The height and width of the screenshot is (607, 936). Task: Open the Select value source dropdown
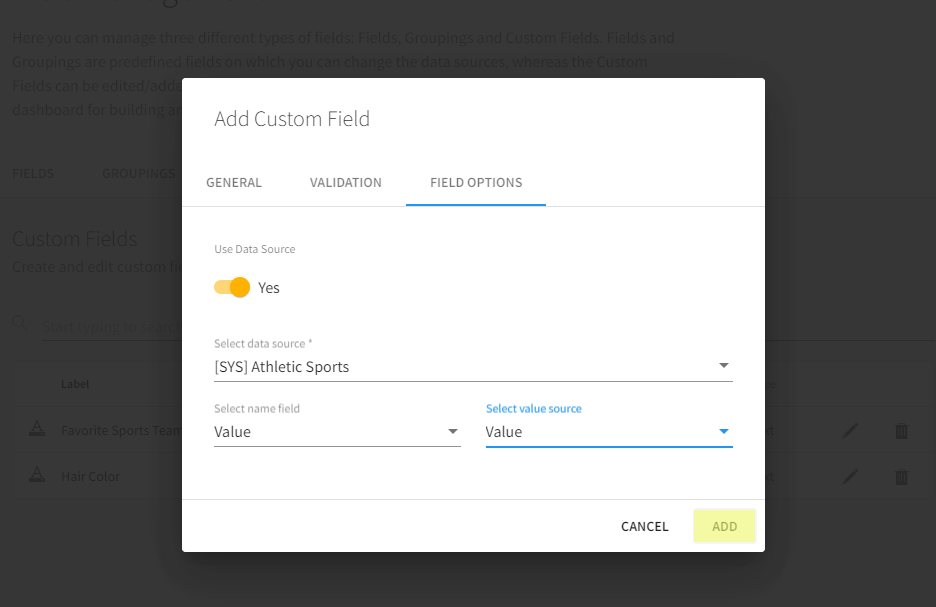[609, 432]
